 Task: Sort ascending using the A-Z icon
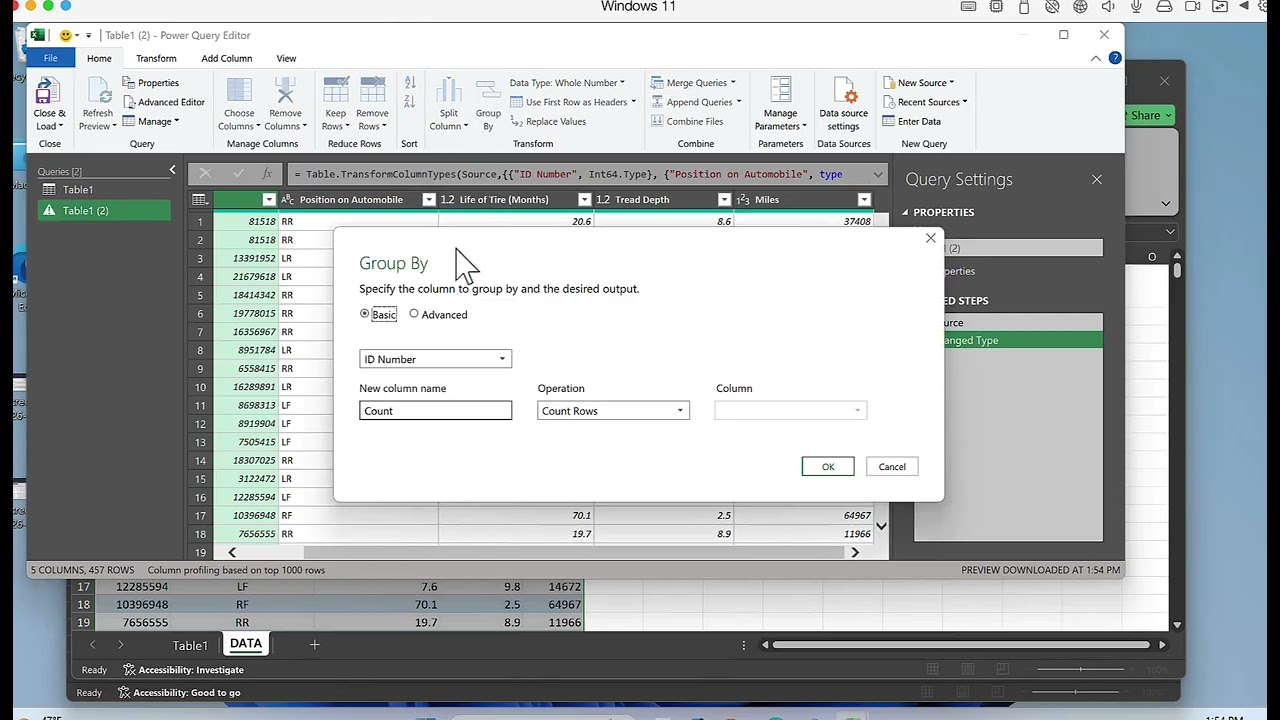tap(409, 83)
